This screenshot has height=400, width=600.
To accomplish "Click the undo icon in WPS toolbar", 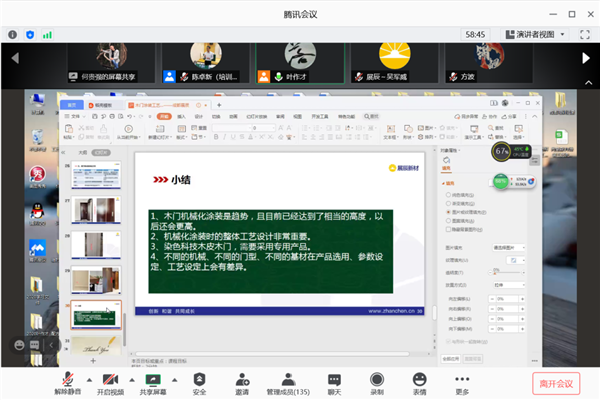I will pos(130,116).
